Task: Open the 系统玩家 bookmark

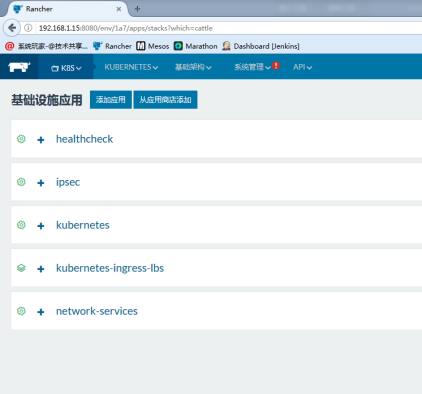Action: [47, 46]
